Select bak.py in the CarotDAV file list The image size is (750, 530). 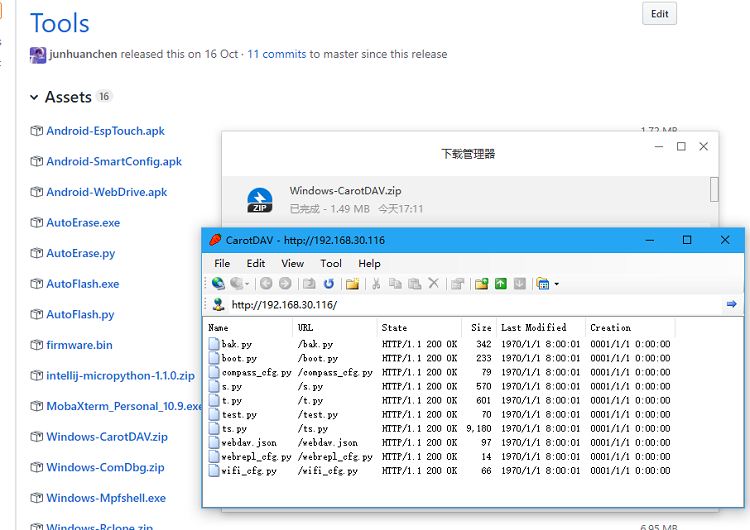[236, 344]
